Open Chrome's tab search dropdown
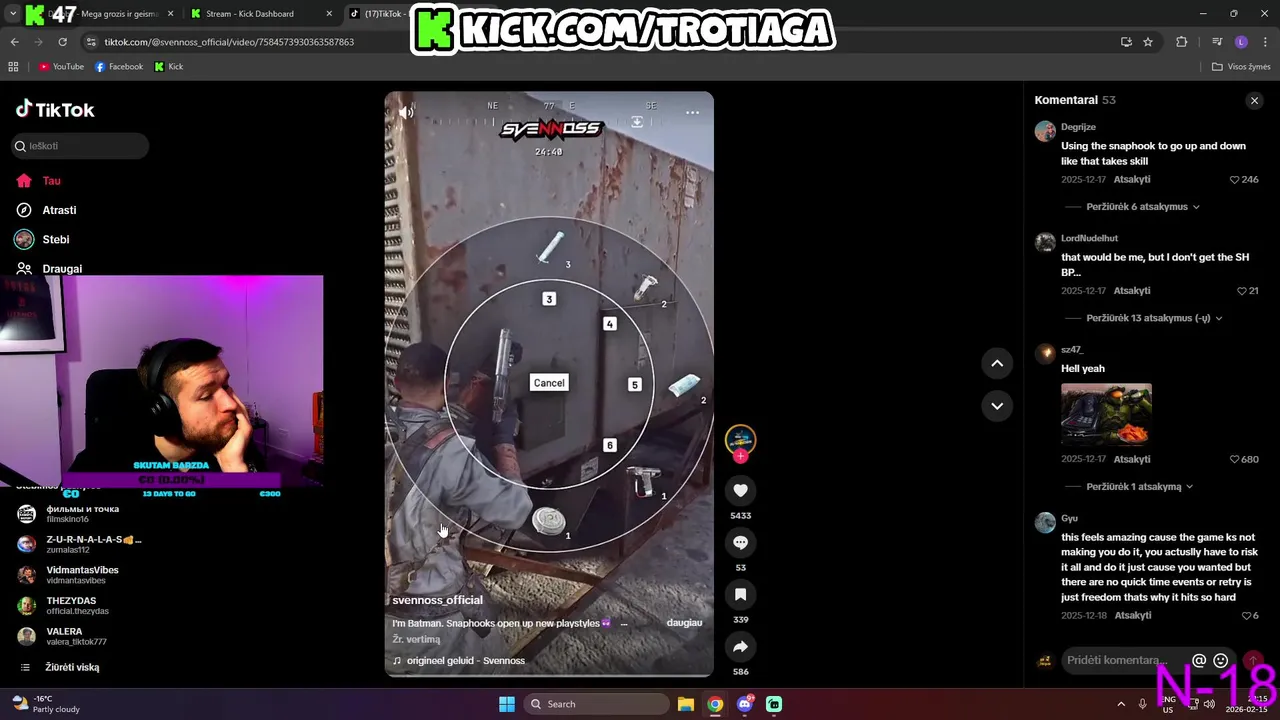Image resolution: width=1280 pixels, height=720 pixels. point(13,14)
